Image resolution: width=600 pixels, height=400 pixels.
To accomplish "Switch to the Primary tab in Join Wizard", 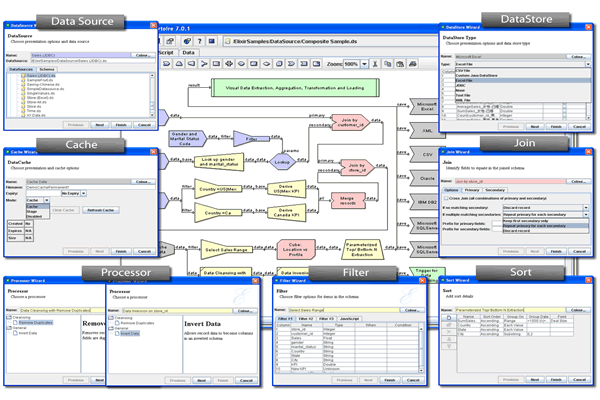I will 472,190.
